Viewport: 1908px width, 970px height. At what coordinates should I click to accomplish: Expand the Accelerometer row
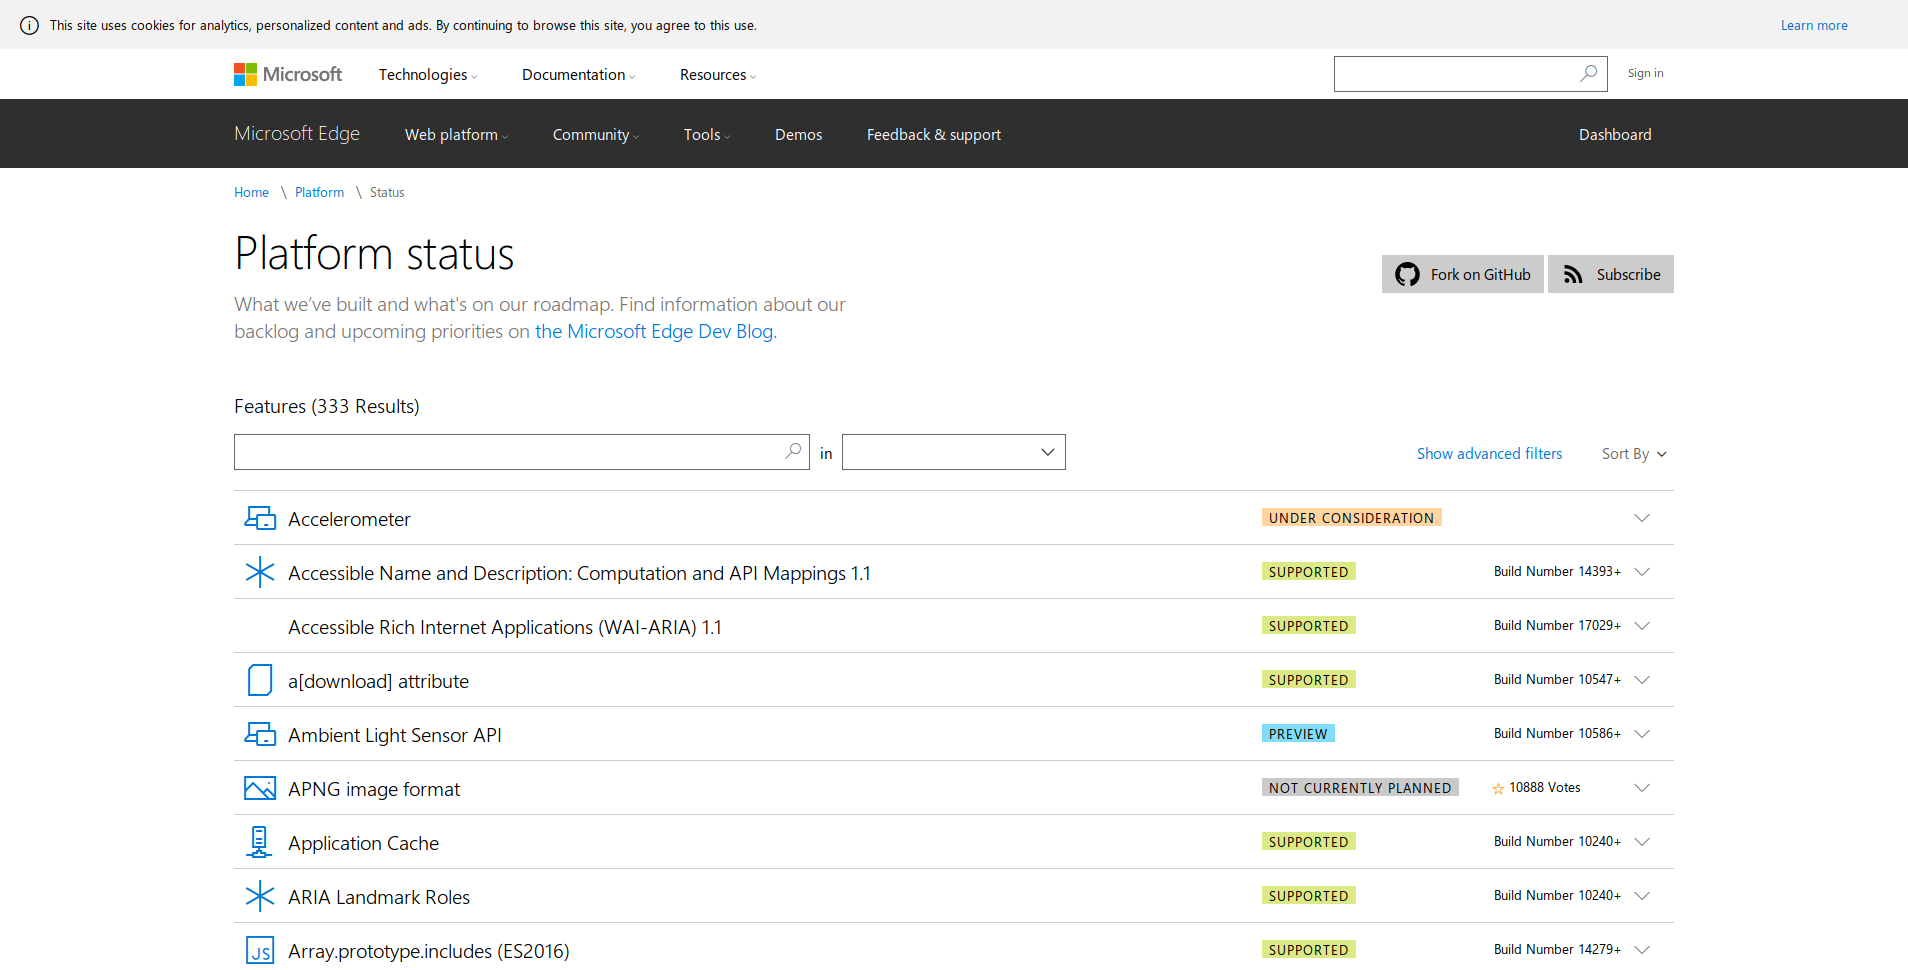coord(1642,518)
